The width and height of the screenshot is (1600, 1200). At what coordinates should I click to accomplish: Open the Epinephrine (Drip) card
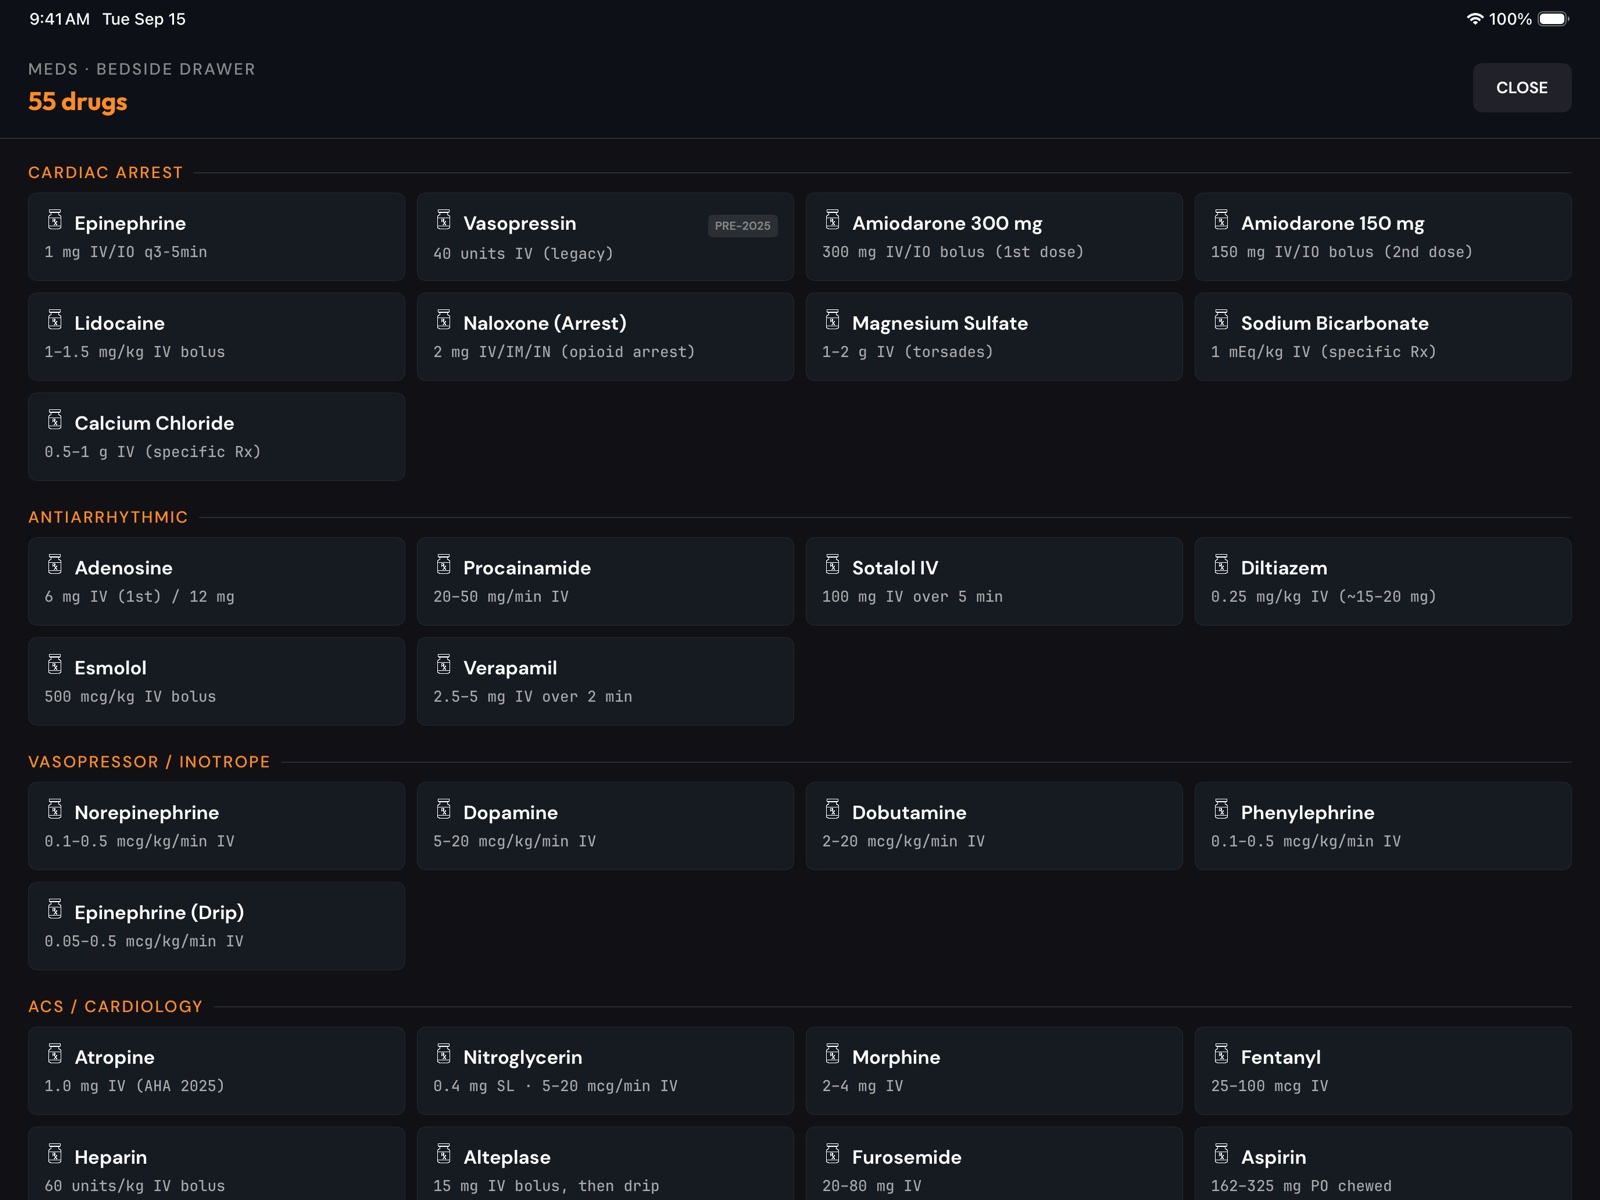click(x=217, y=926)
